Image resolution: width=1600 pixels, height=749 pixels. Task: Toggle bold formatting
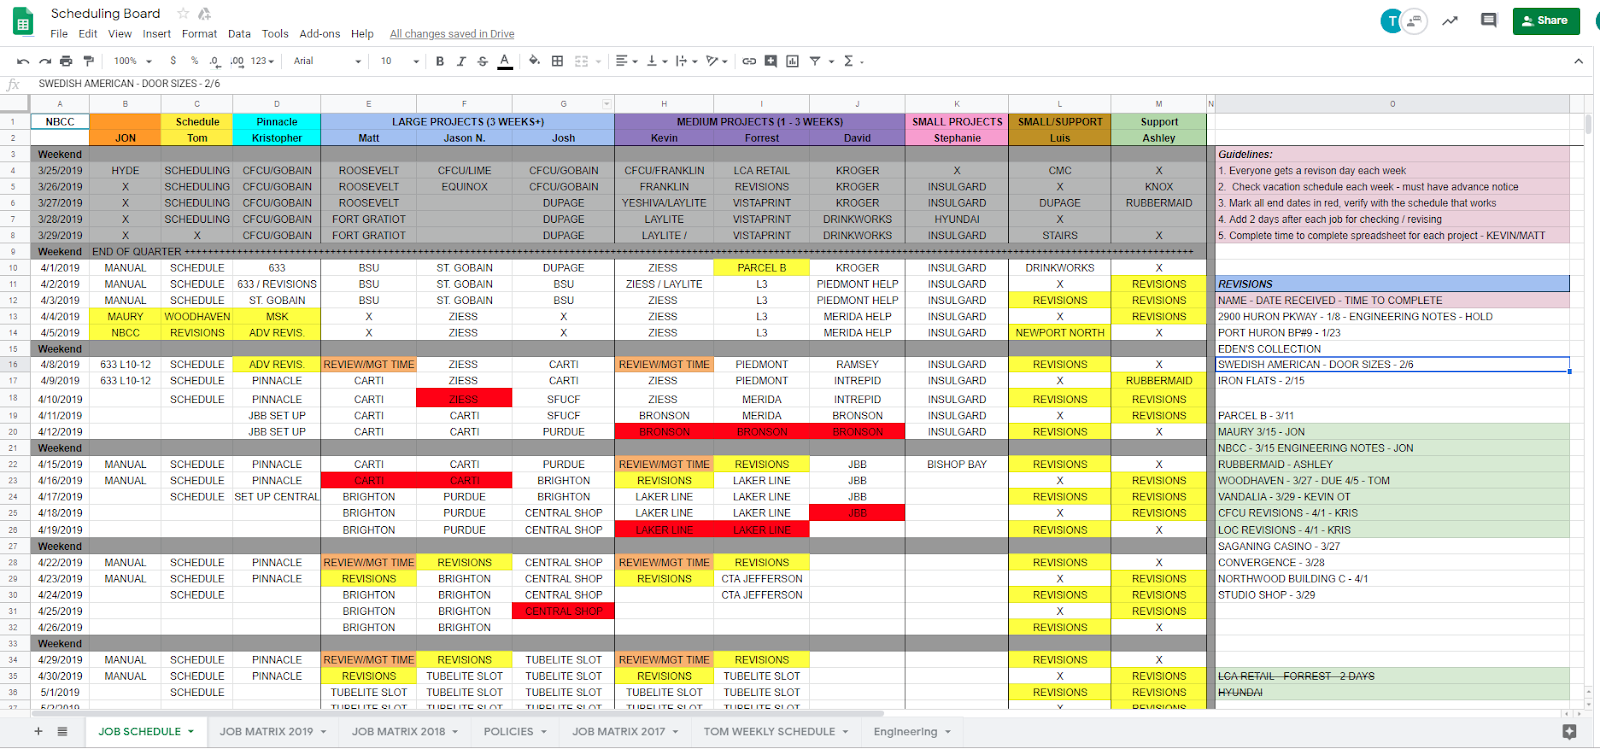pyautogui.click(x=440, y=61)
